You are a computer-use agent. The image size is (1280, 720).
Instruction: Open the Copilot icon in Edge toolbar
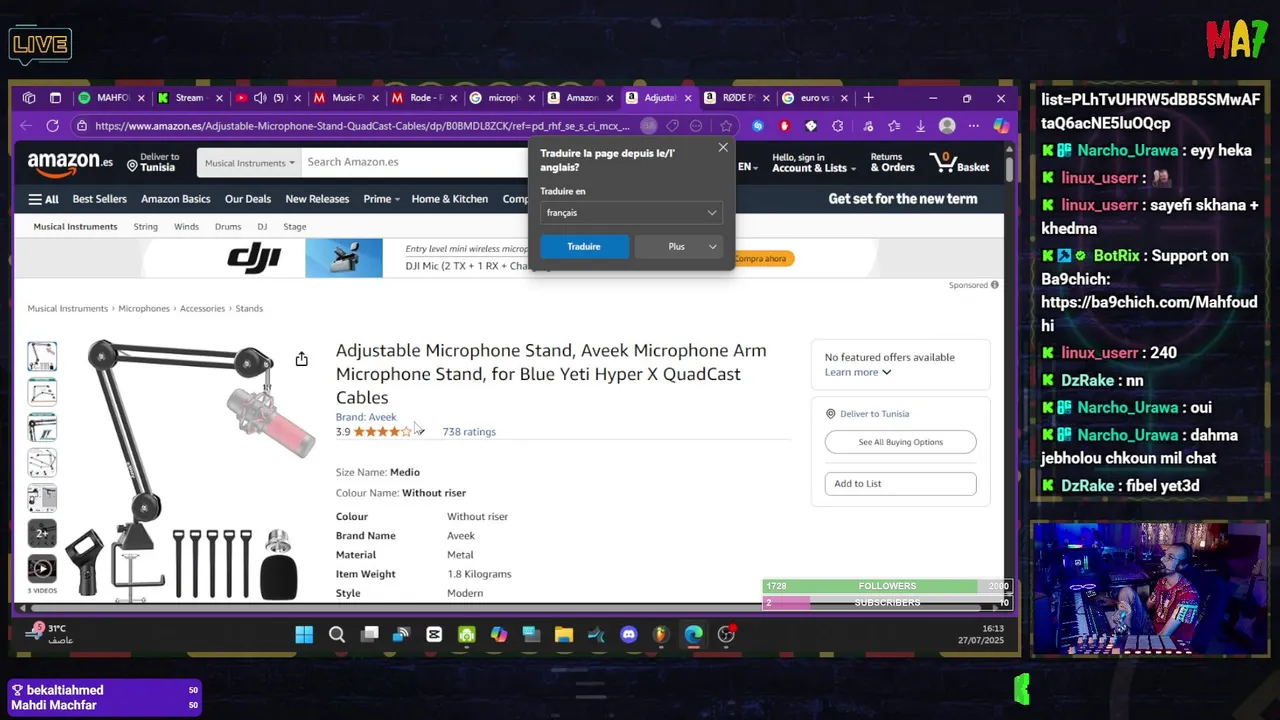click(1000, 126)
